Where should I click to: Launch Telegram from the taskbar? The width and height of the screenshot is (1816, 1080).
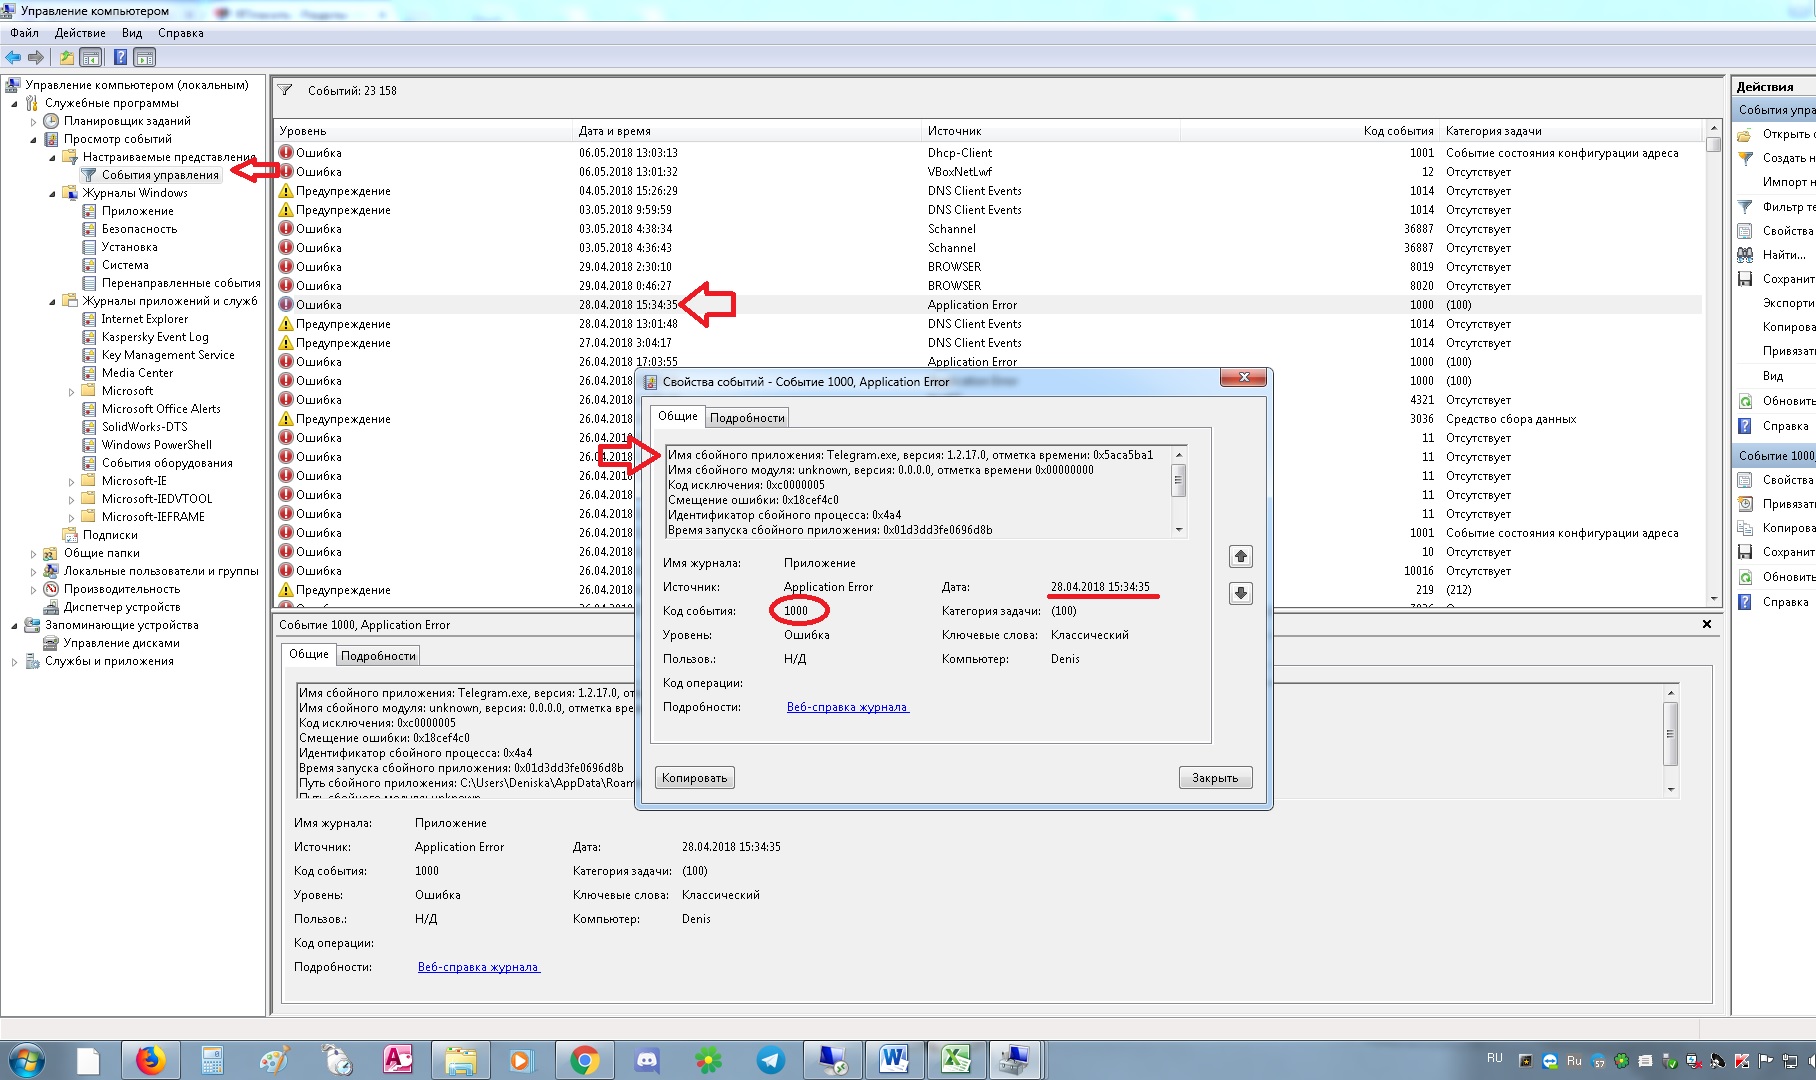coord(770,1059)
